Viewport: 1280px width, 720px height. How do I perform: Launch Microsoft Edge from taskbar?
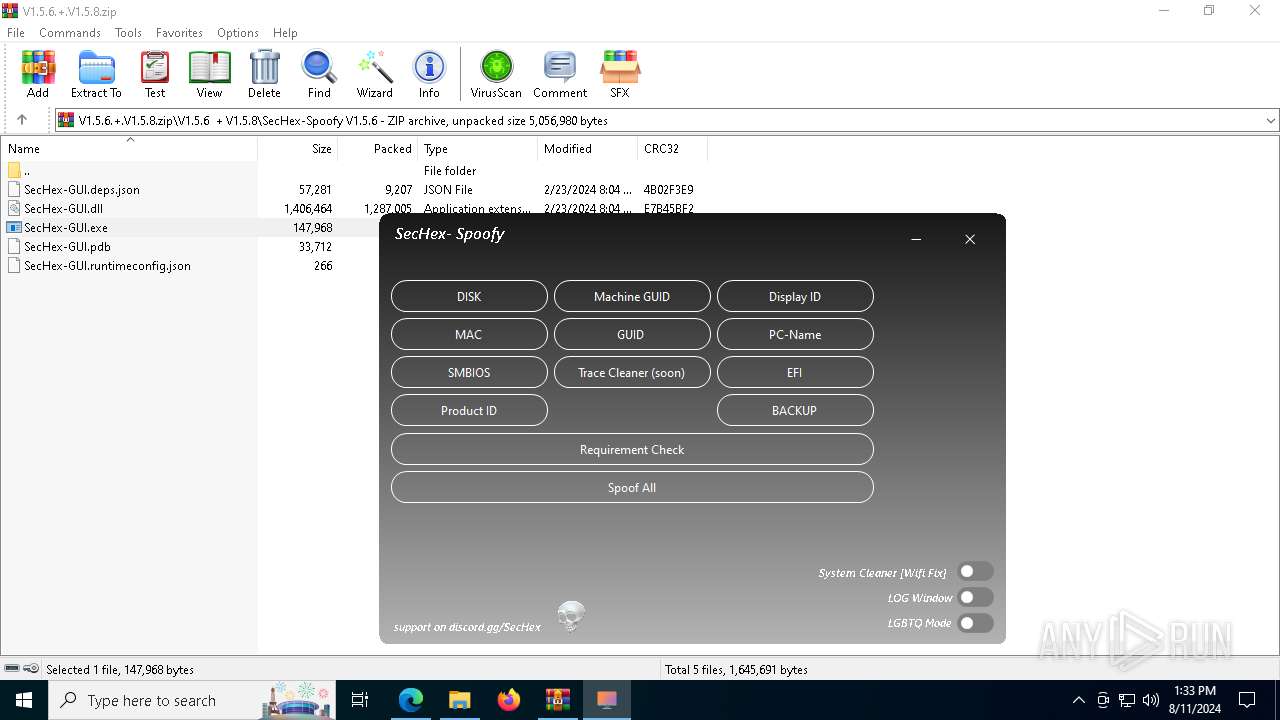click(x=411, y=700)
